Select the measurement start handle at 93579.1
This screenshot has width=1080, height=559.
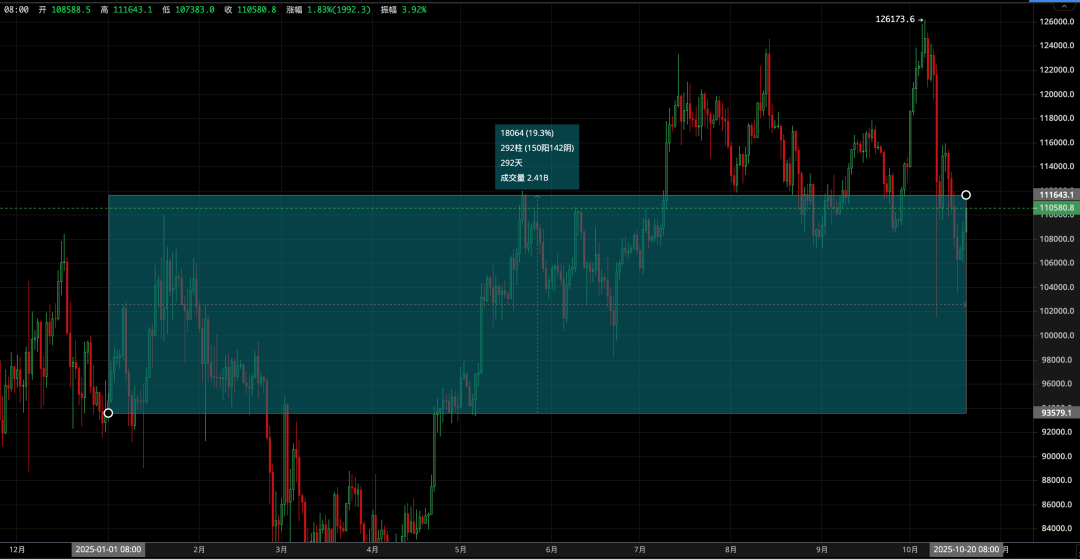[x=108, y=413]
